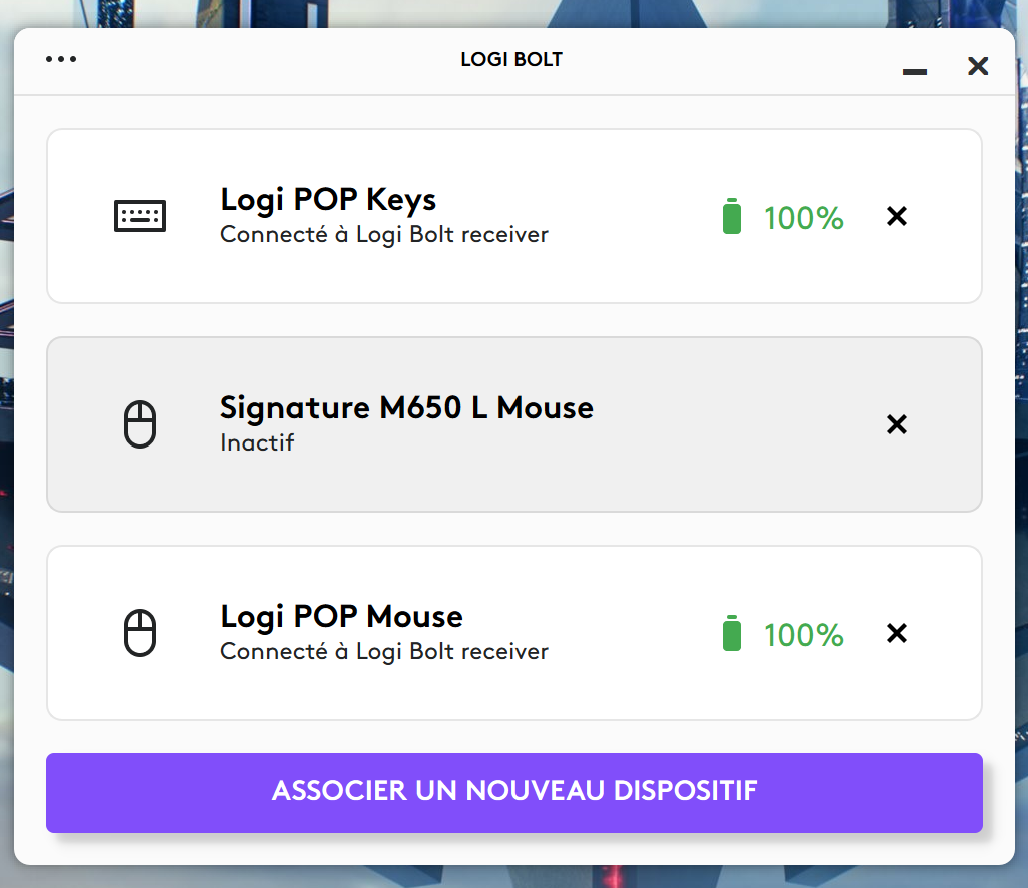Click POP Keys 'Connecté à Logi Bolt receiver' text
The height and width of the screenshot is (888, 1028).
(384, 235)
